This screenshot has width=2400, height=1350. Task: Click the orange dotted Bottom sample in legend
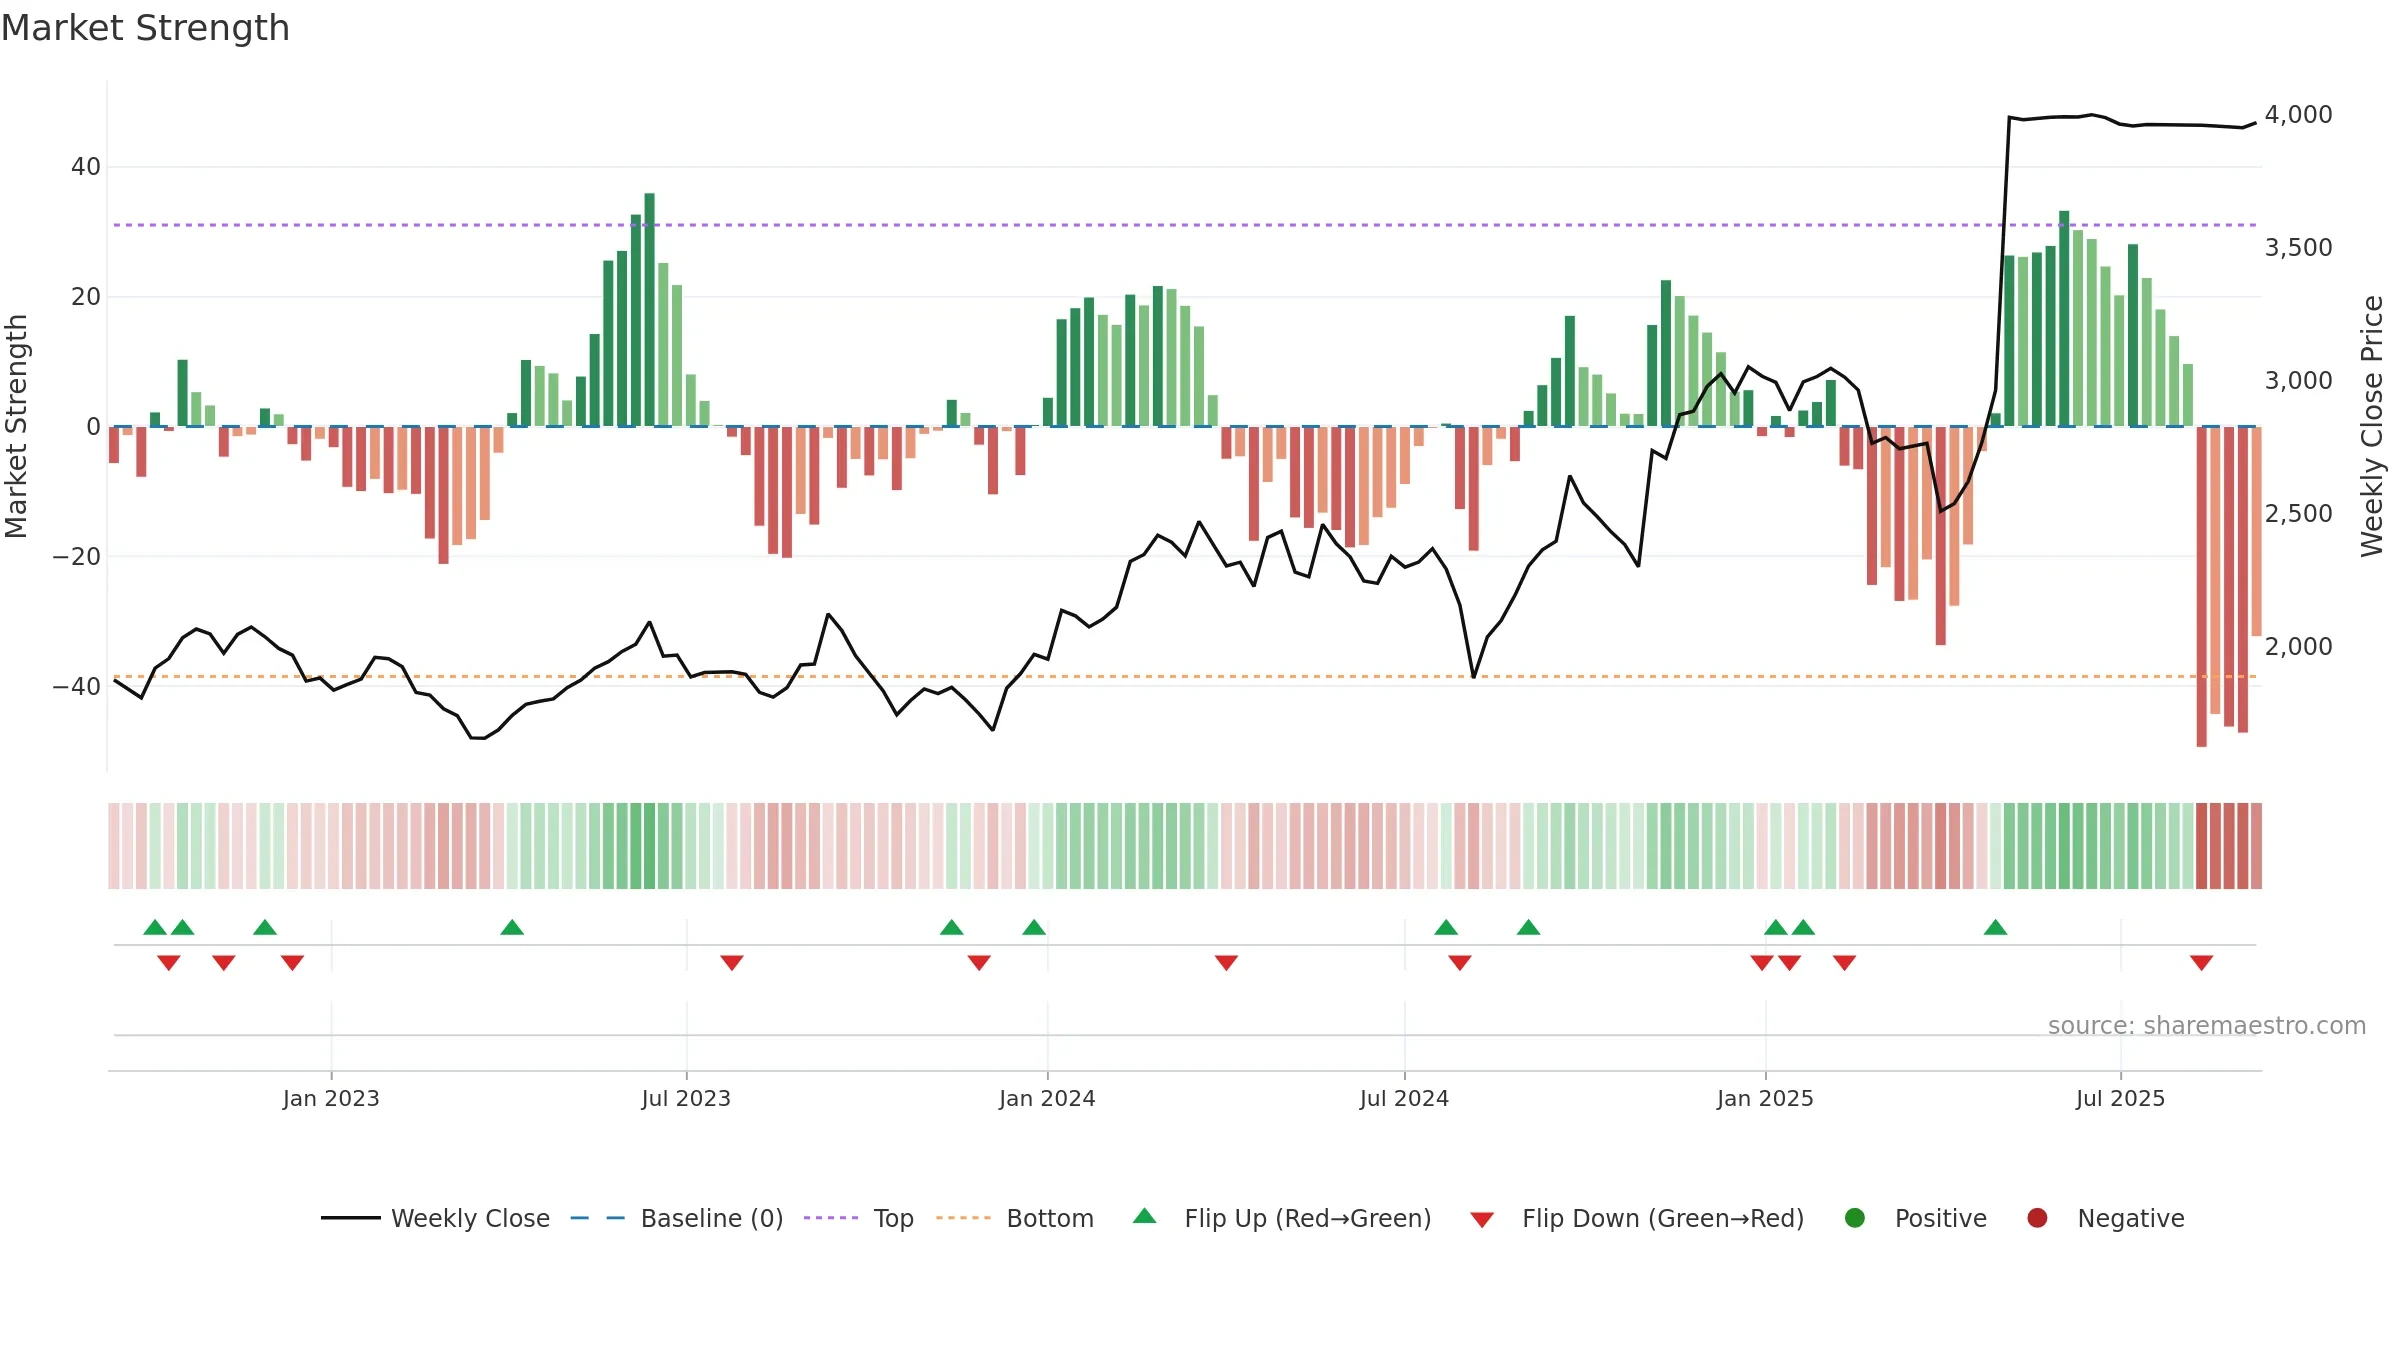[x=963, y=1218]
